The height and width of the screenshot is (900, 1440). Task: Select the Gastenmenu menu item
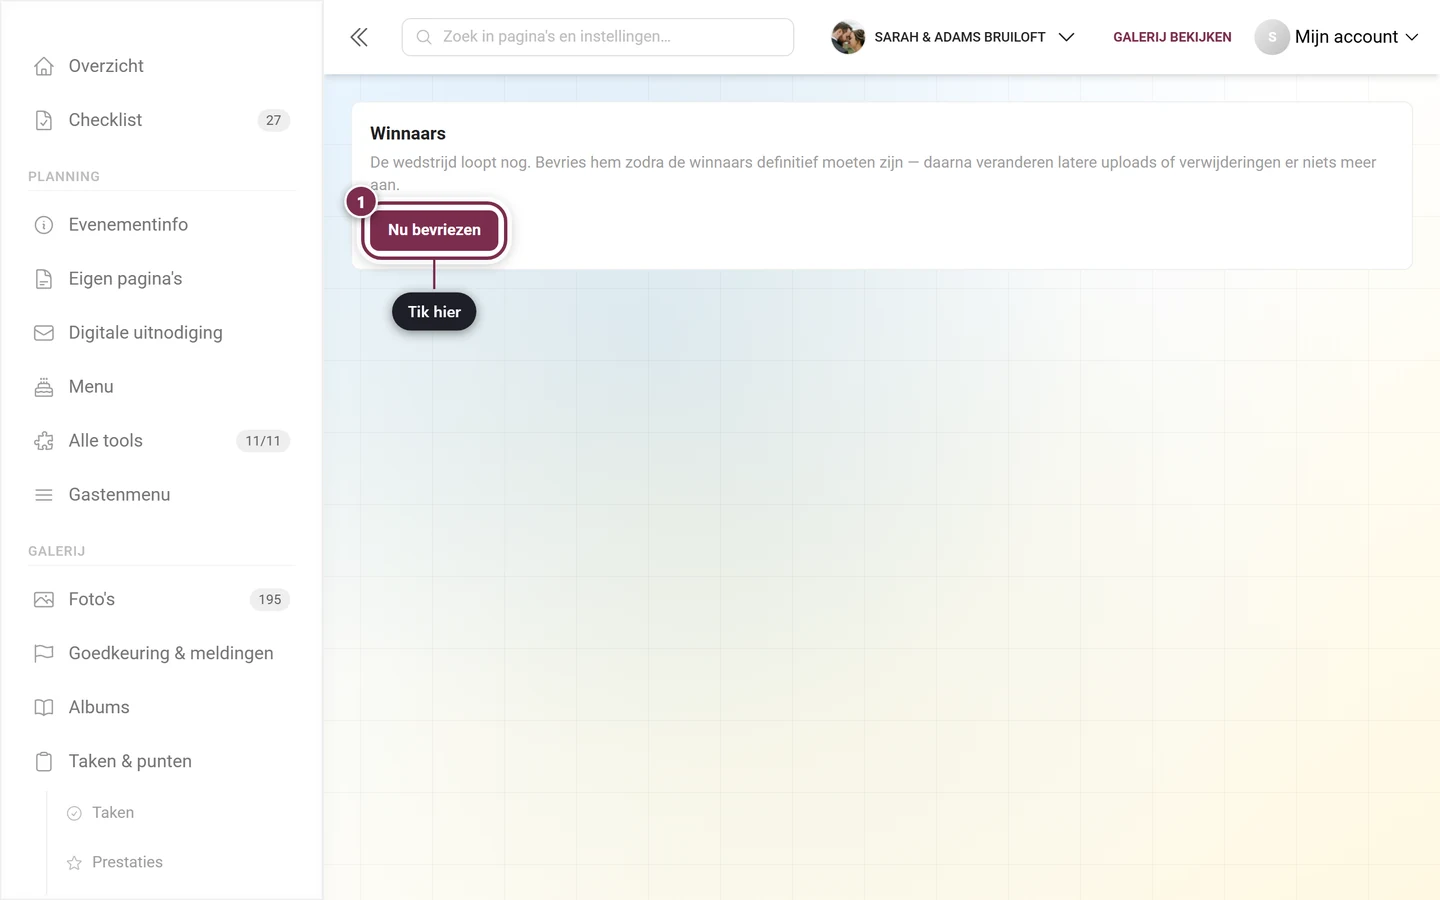tap(161, 495)
